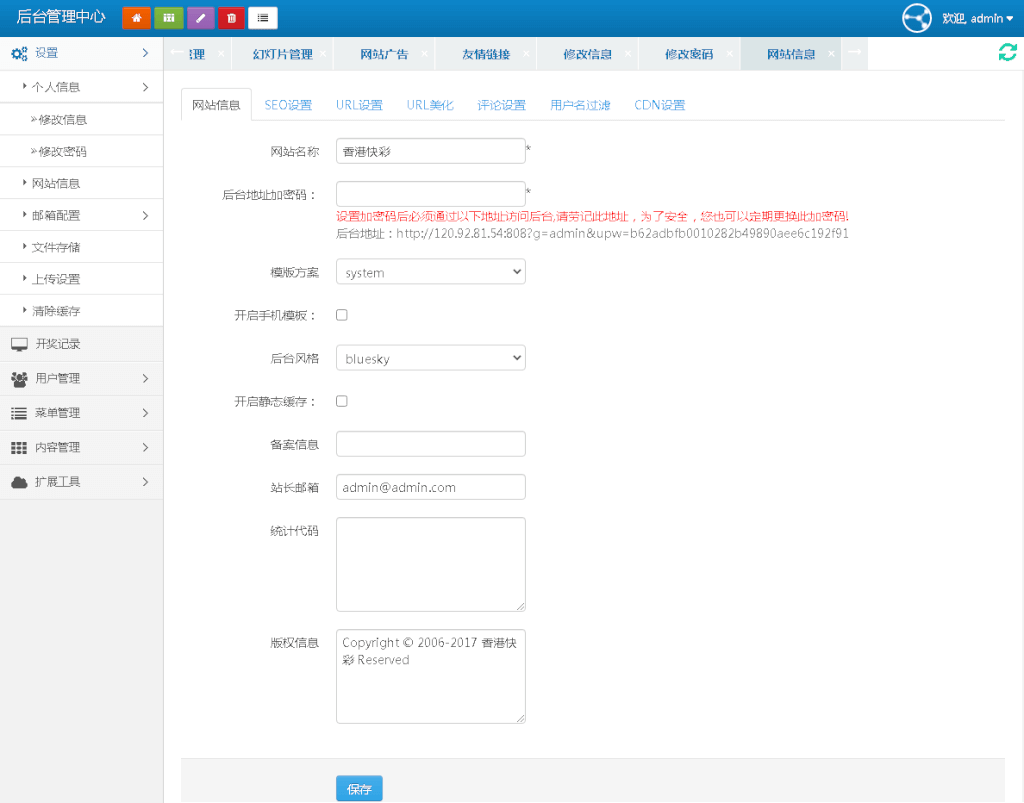Viewport: 1024px width, 803px height.
Task: Open the 模版方案 system dropdown
Action: tap(430, 271)
